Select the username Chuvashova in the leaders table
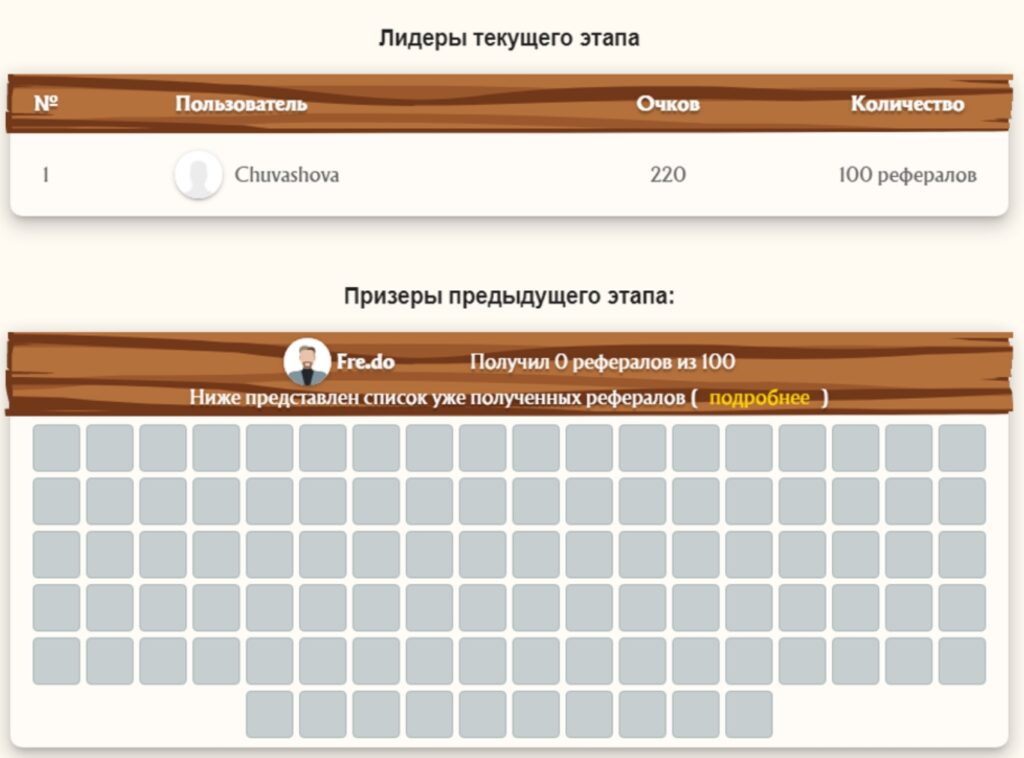 287,174
